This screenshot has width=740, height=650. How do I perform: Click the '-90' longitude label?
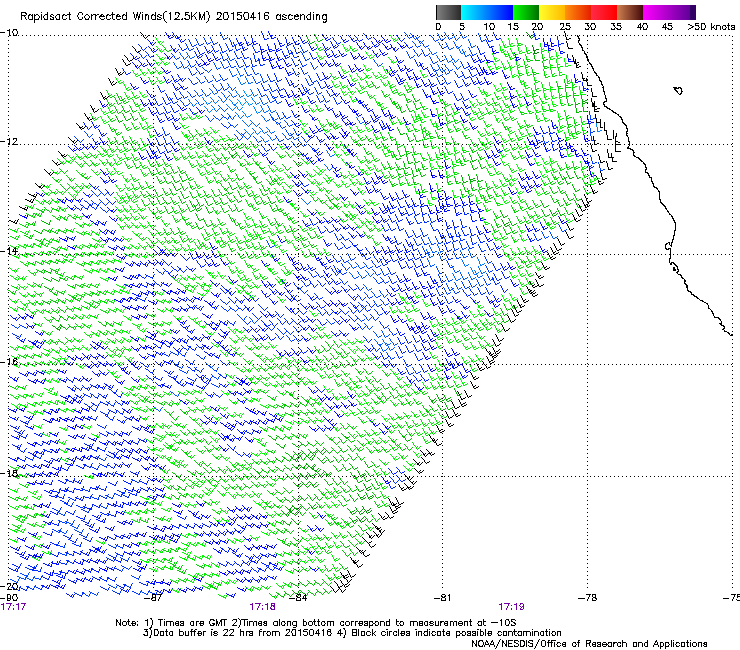point(9,597)
